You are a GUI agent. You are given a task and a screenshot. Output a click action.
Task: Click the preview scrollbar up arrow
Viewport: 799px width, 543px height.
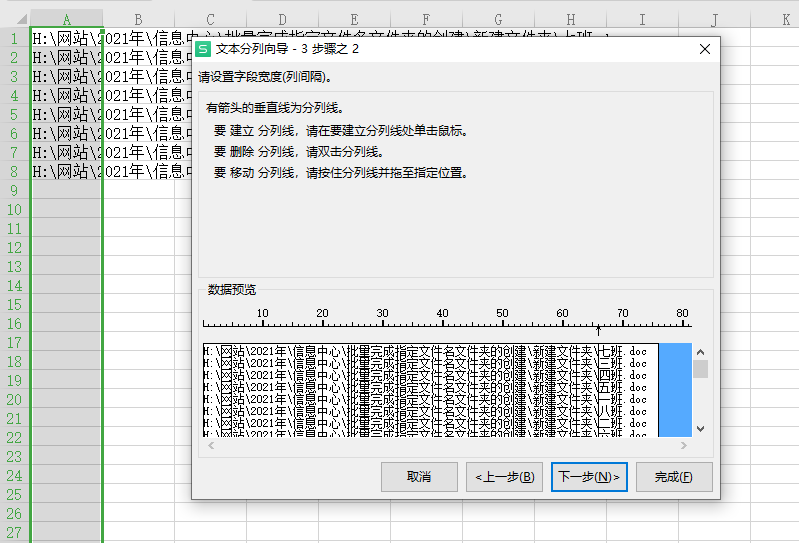700,353
